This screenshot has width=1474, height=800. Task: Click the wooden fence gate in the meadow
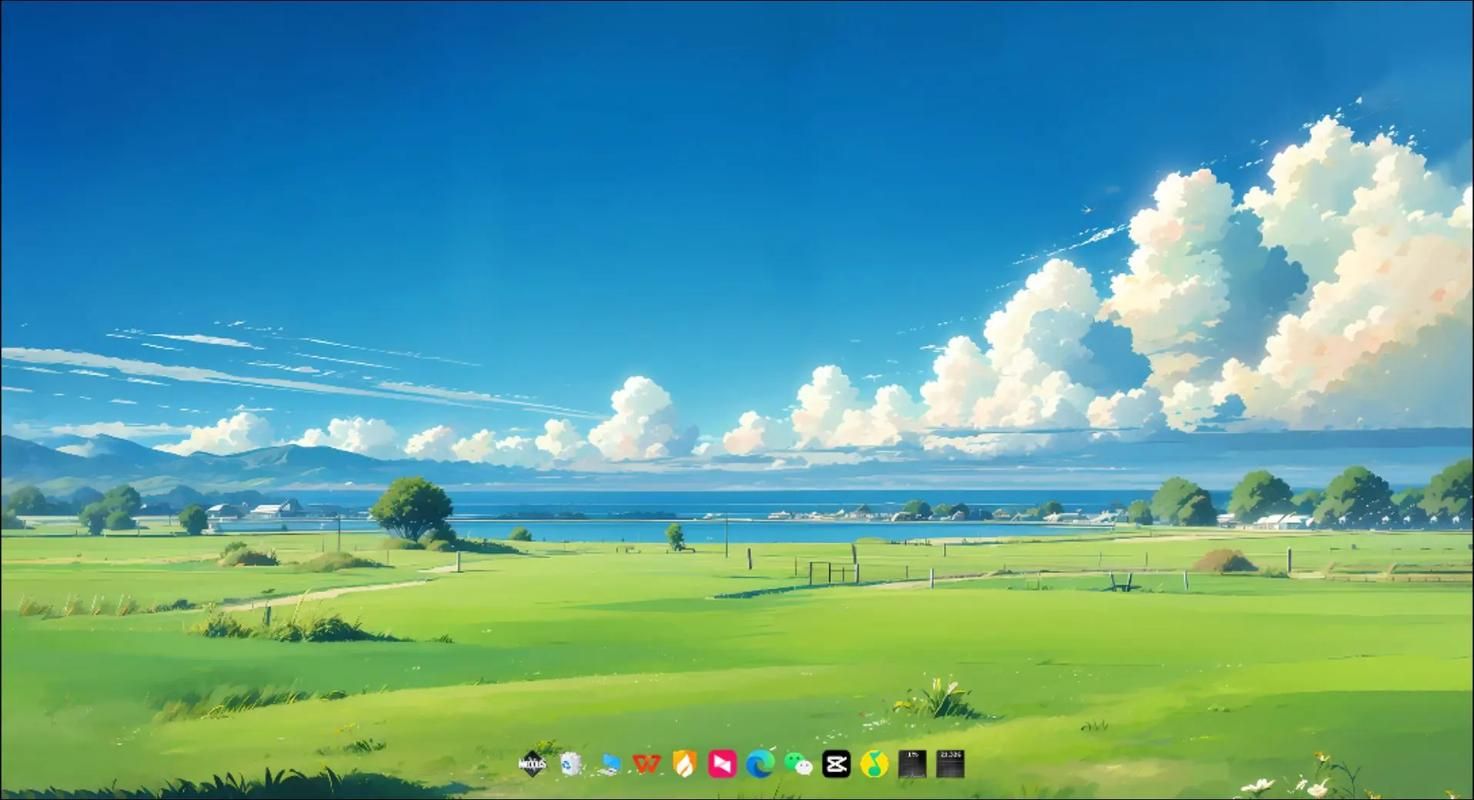833,572
